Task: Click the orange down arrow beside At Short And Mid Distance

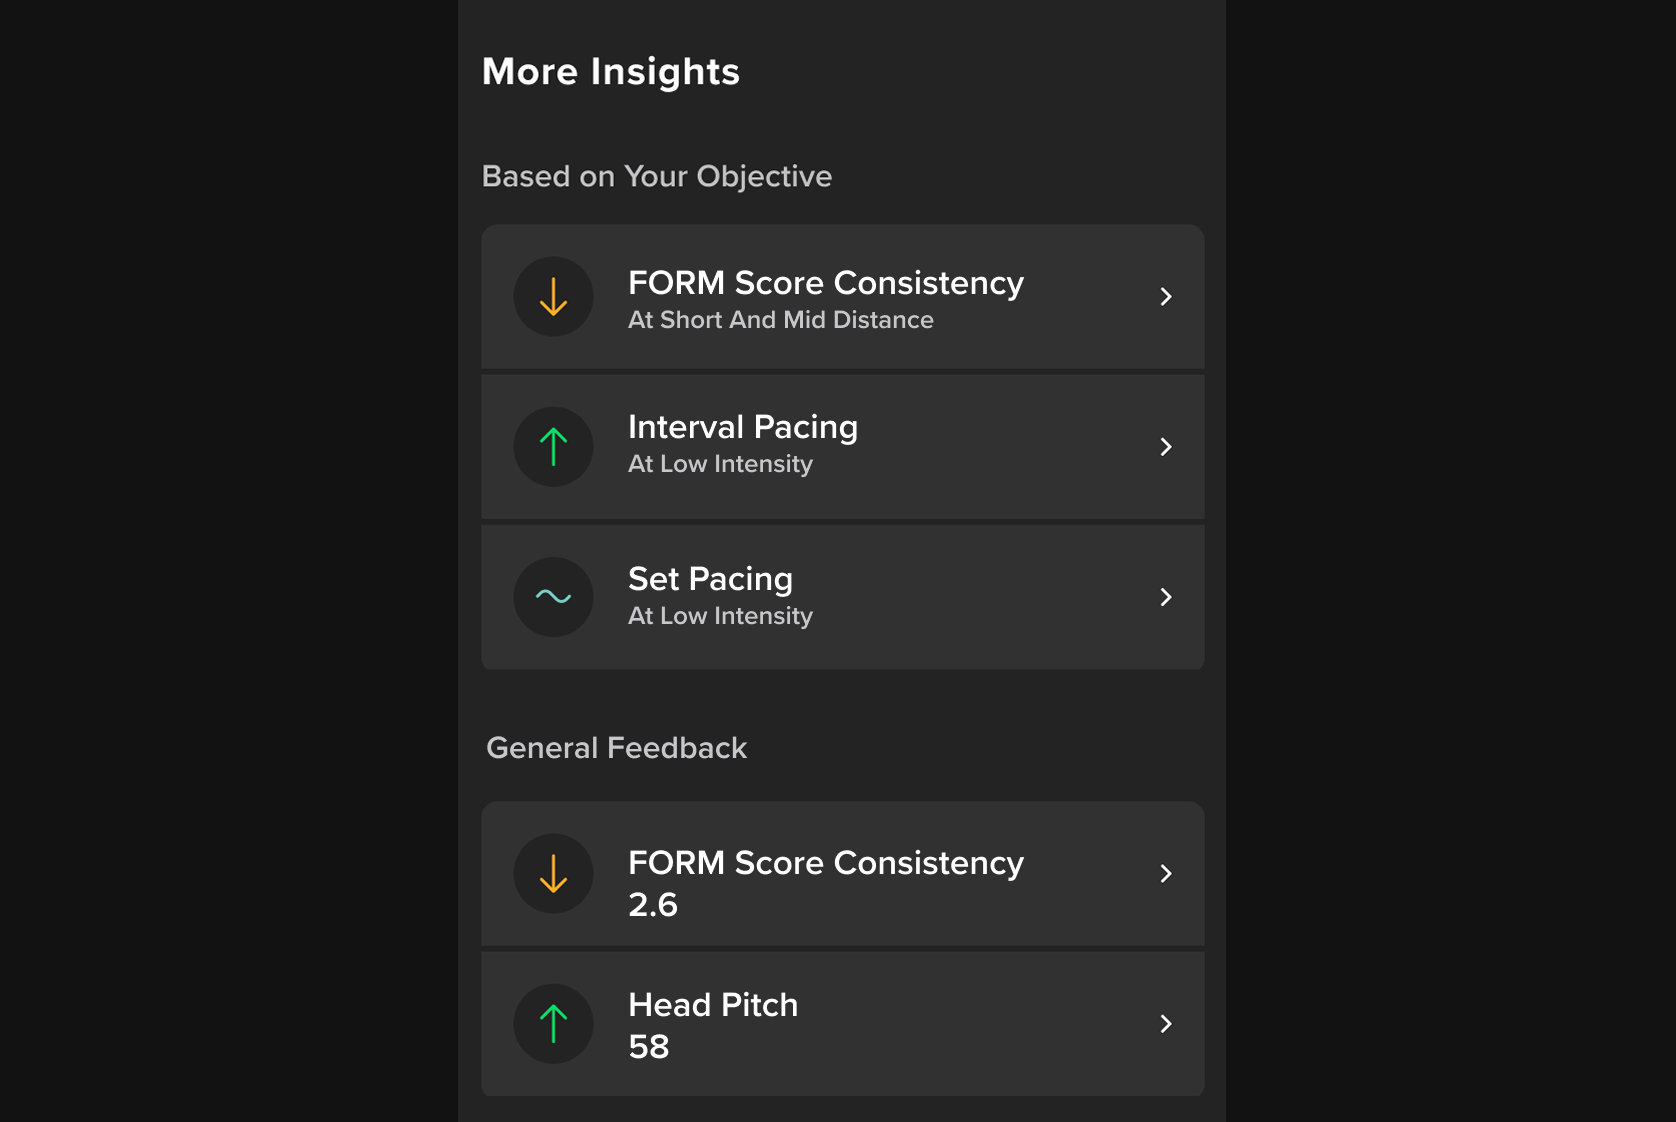Action: (553, 297)
